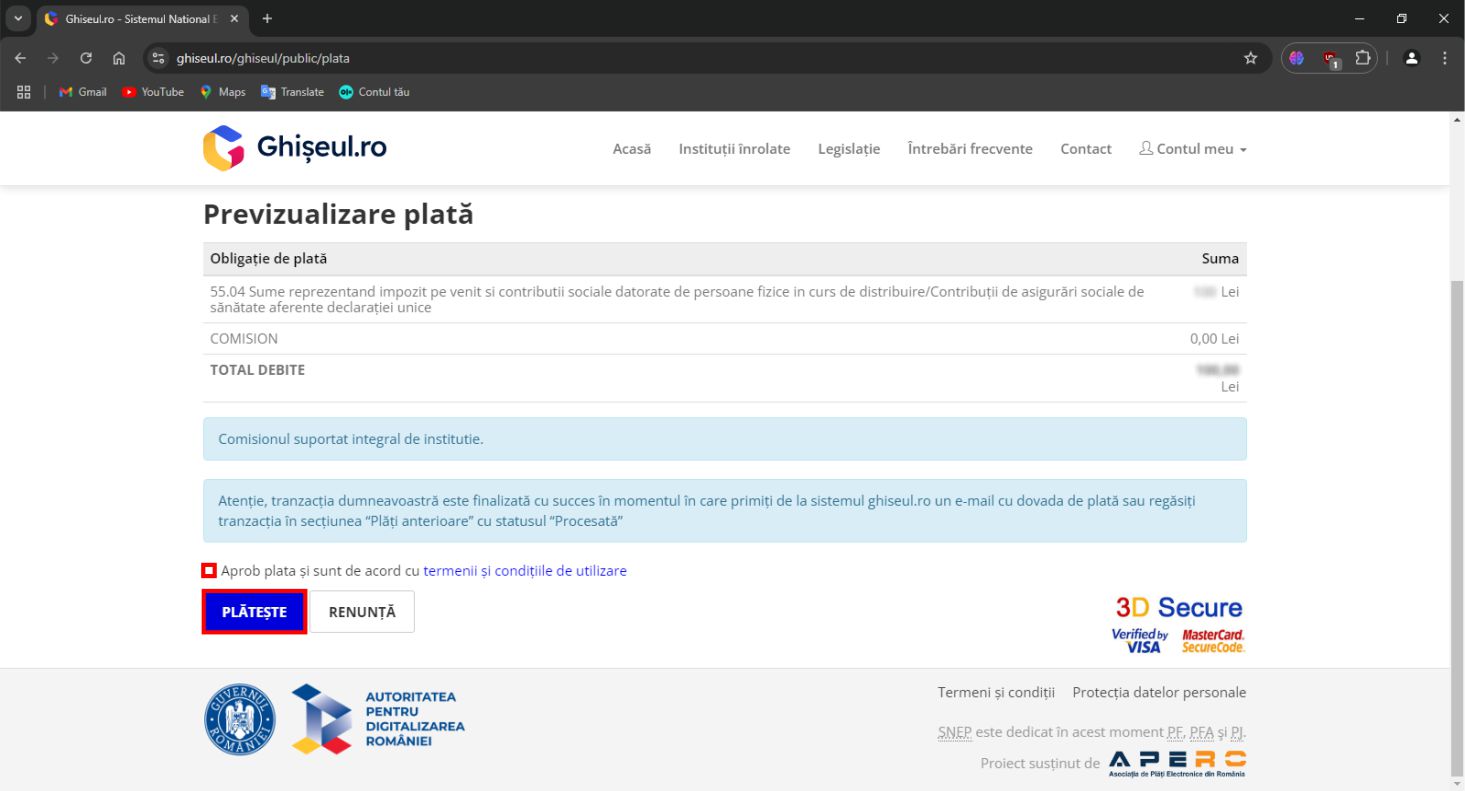Open the apps grid in bookmarks bar

click(x=24, y=92)
